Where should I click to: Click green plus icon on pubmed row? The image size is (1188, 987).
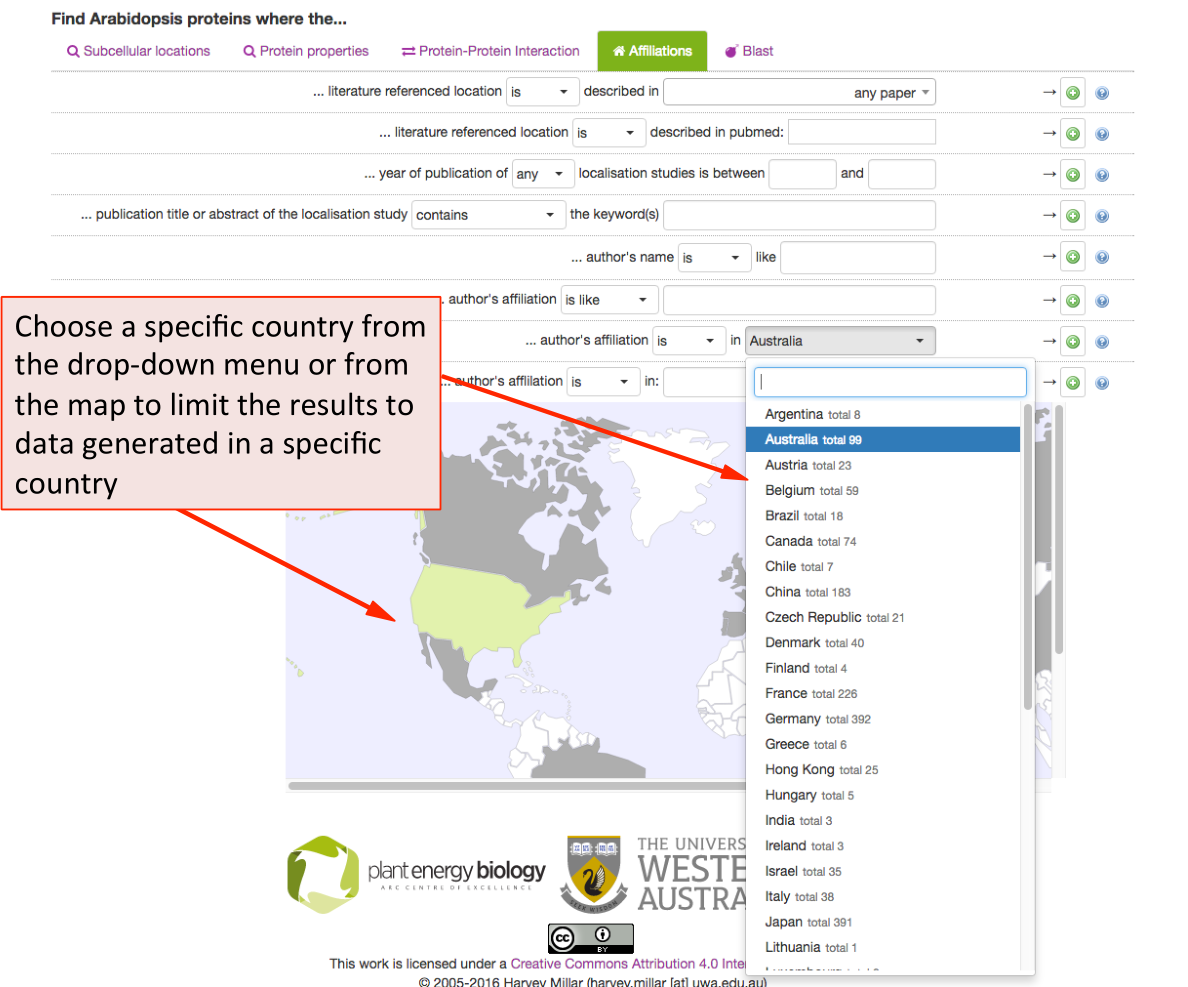(x=1073, y=134)
